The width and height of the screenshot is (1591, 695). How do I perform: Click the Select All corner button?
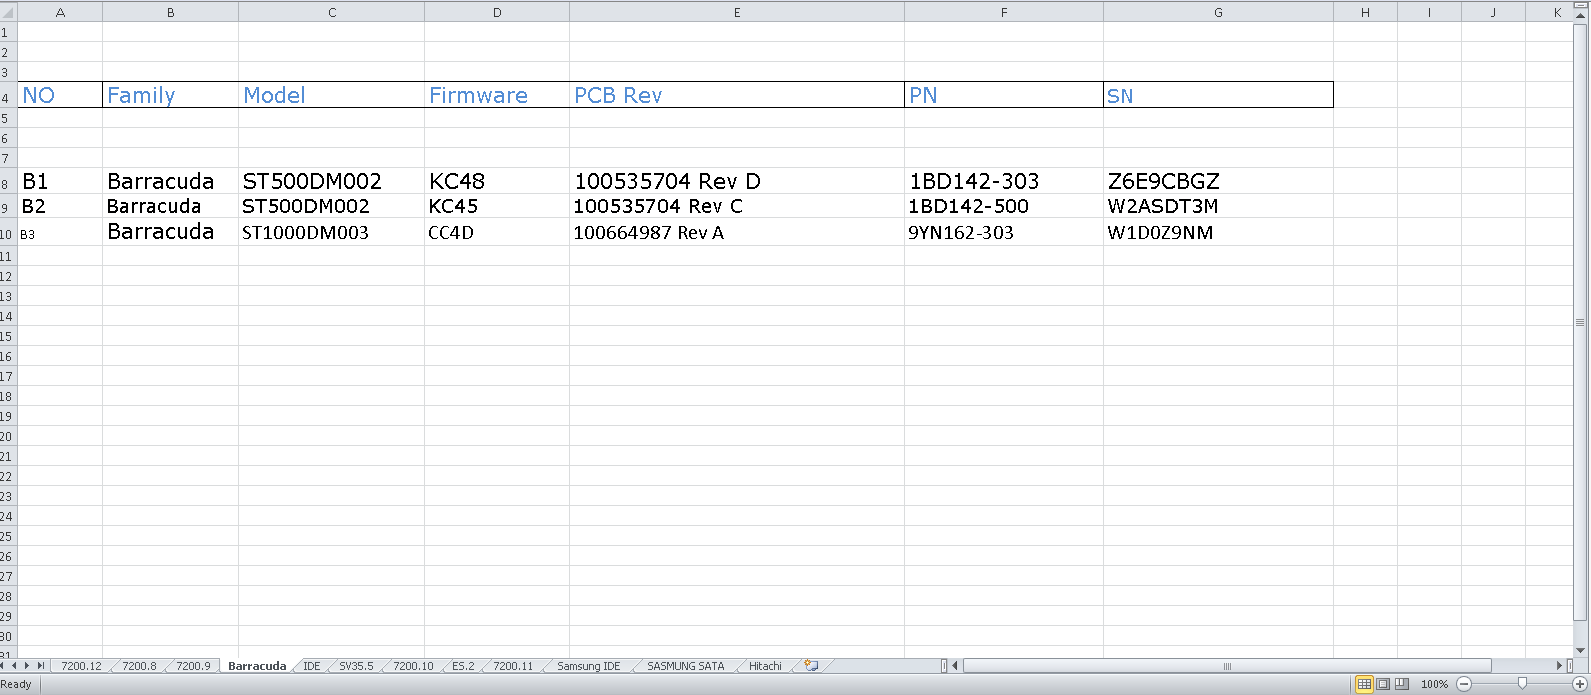(x=8, y=12)
